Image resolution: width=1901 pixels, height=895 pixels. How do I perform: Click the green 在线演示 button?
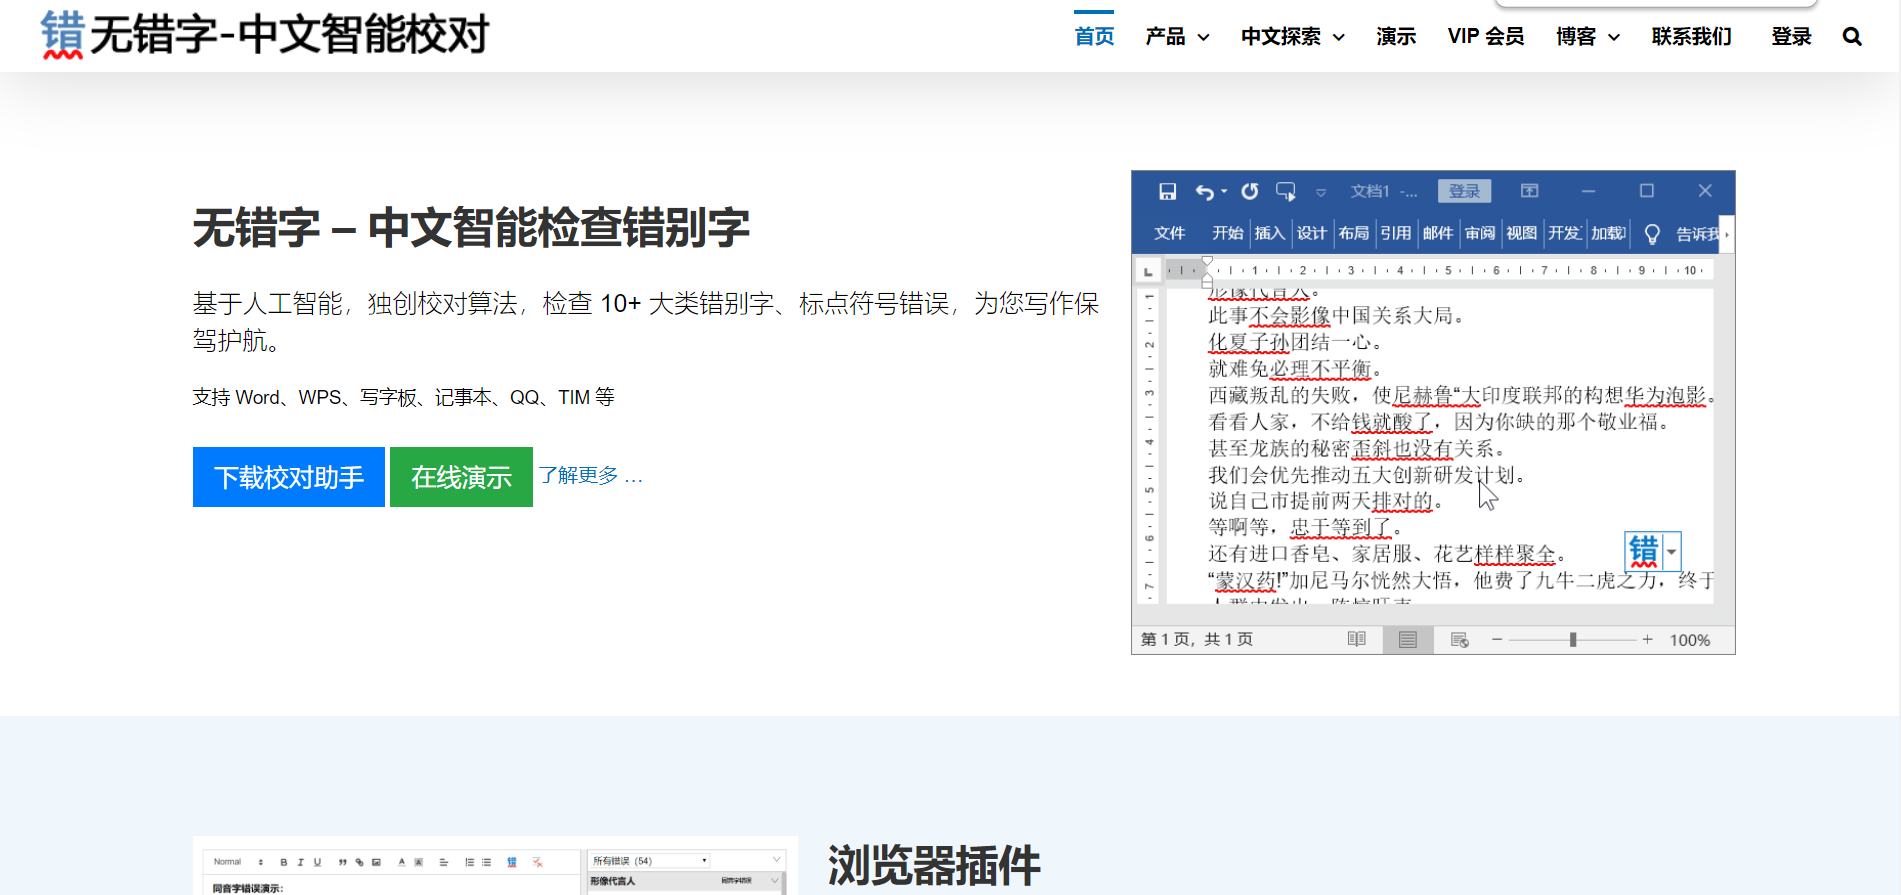pos(461,477)
